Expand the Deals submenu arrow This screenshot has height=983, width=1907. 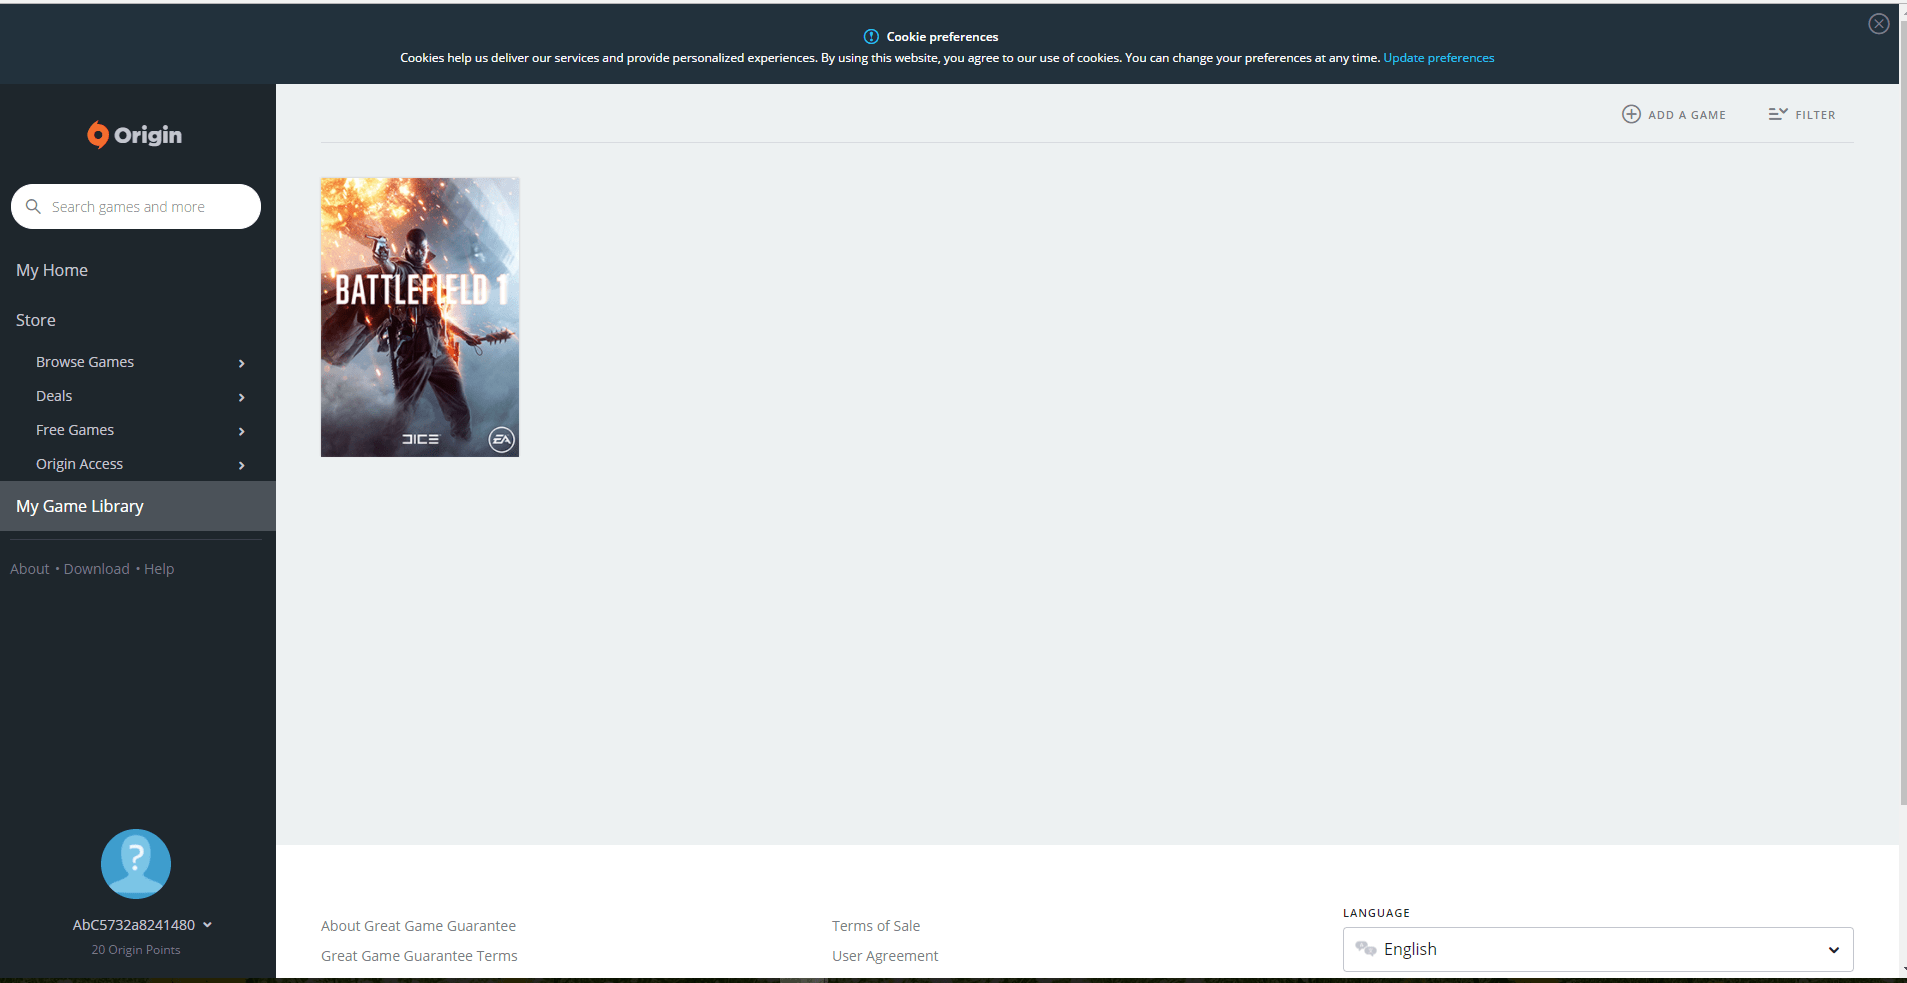pyautogui.click(x=242, y=397)
